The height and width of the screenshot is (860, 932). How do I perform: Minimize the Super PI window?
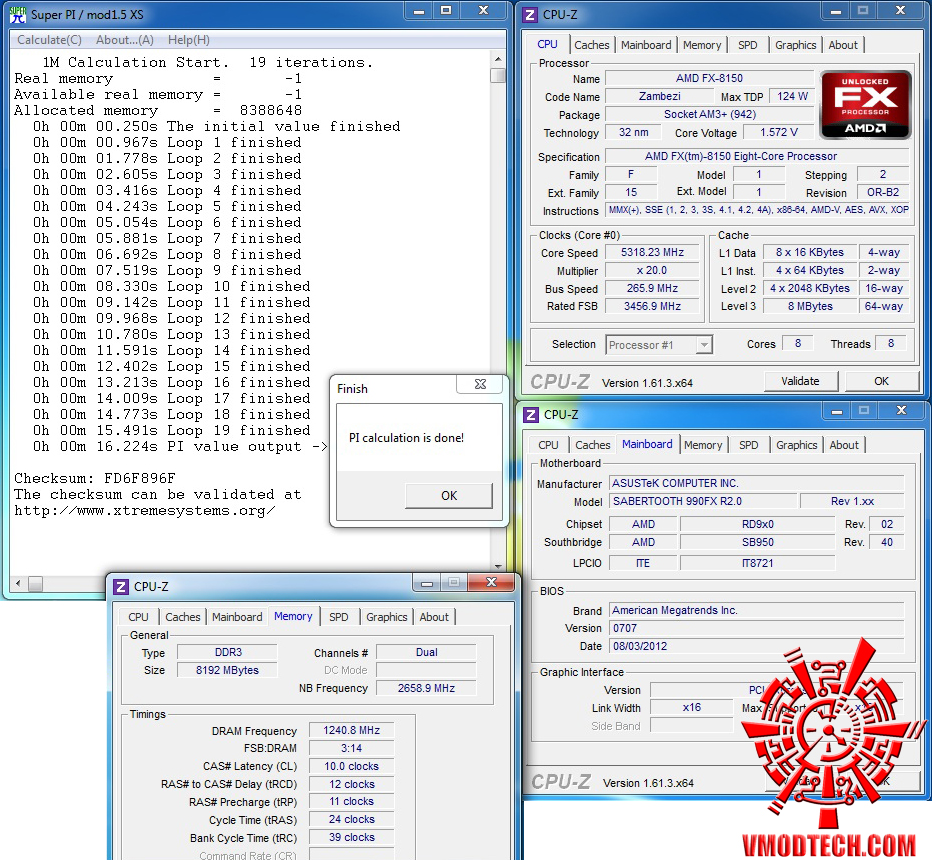coord(419,11)
